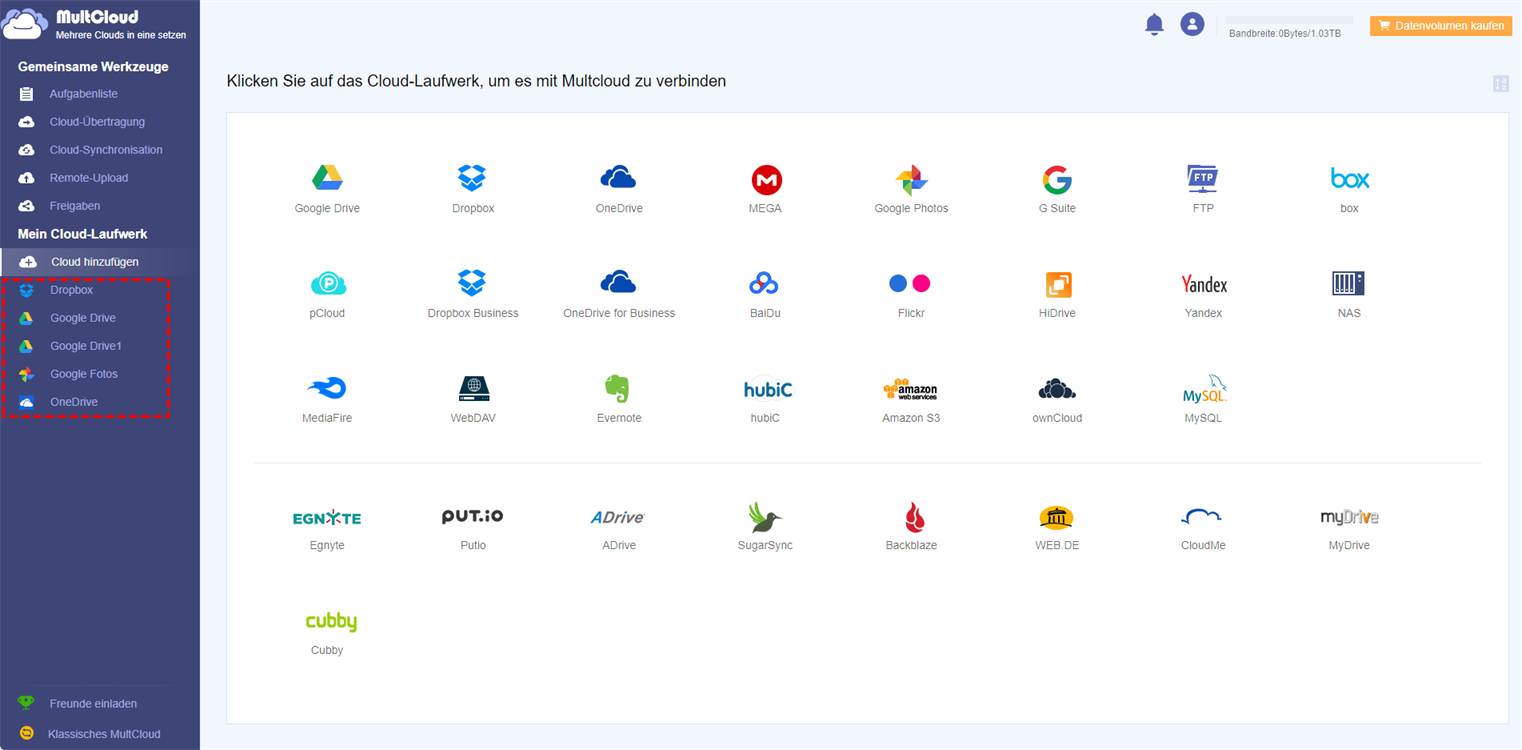This screenshot has height=750, width=1522.
Task: Pick the Flickr two-dot icon
Action: pyautogui.click(x=910, y=283)
